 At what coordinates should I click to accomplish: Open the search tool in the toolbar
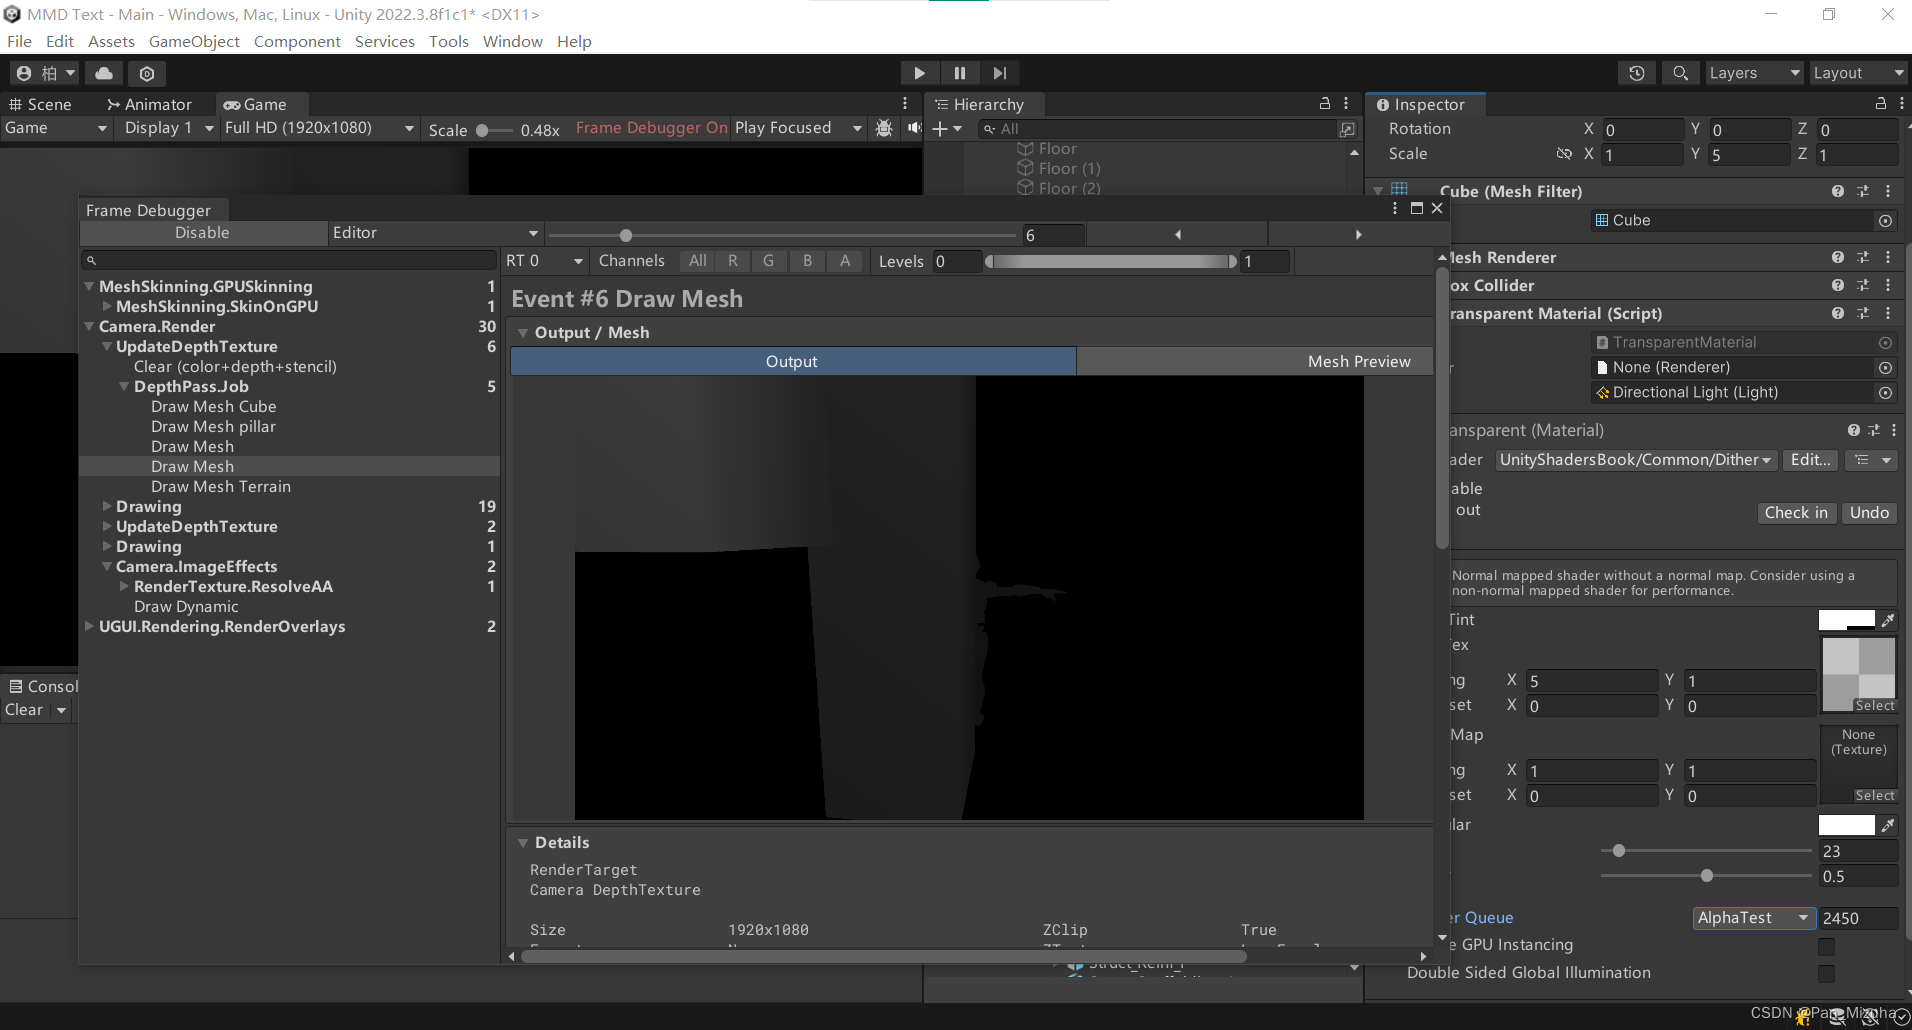click(1681, 73)
